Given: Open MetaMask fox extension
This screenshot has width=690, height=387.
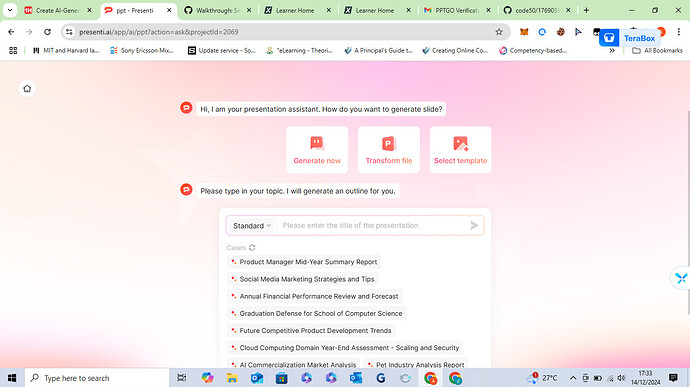Looking at the screenshot, I should tap(524, 32).
